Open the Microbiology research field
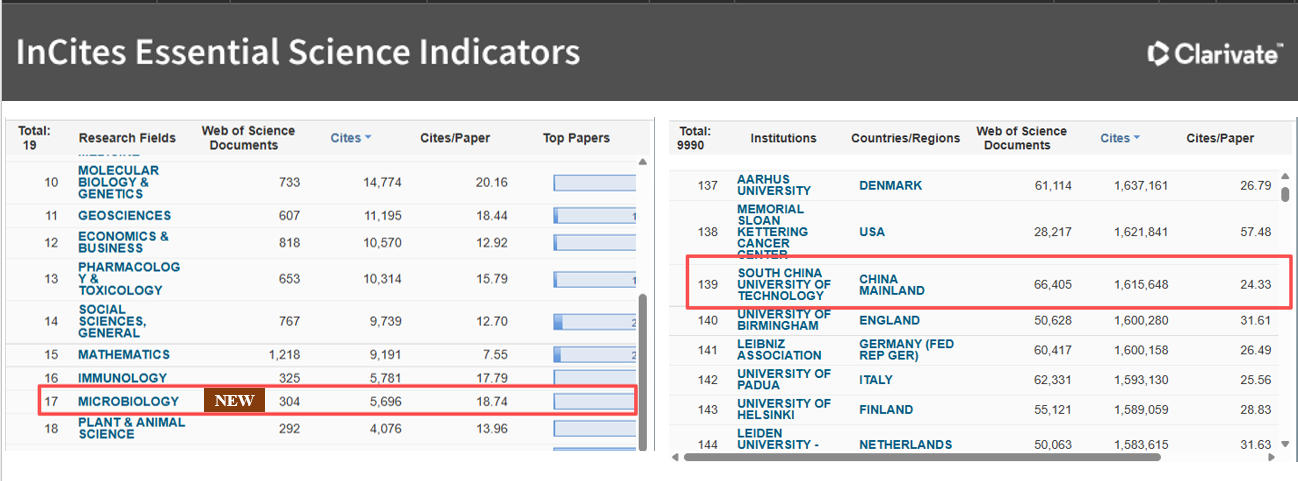The height and width of the screenshot is (481, 1298). [x=128, y=401]
